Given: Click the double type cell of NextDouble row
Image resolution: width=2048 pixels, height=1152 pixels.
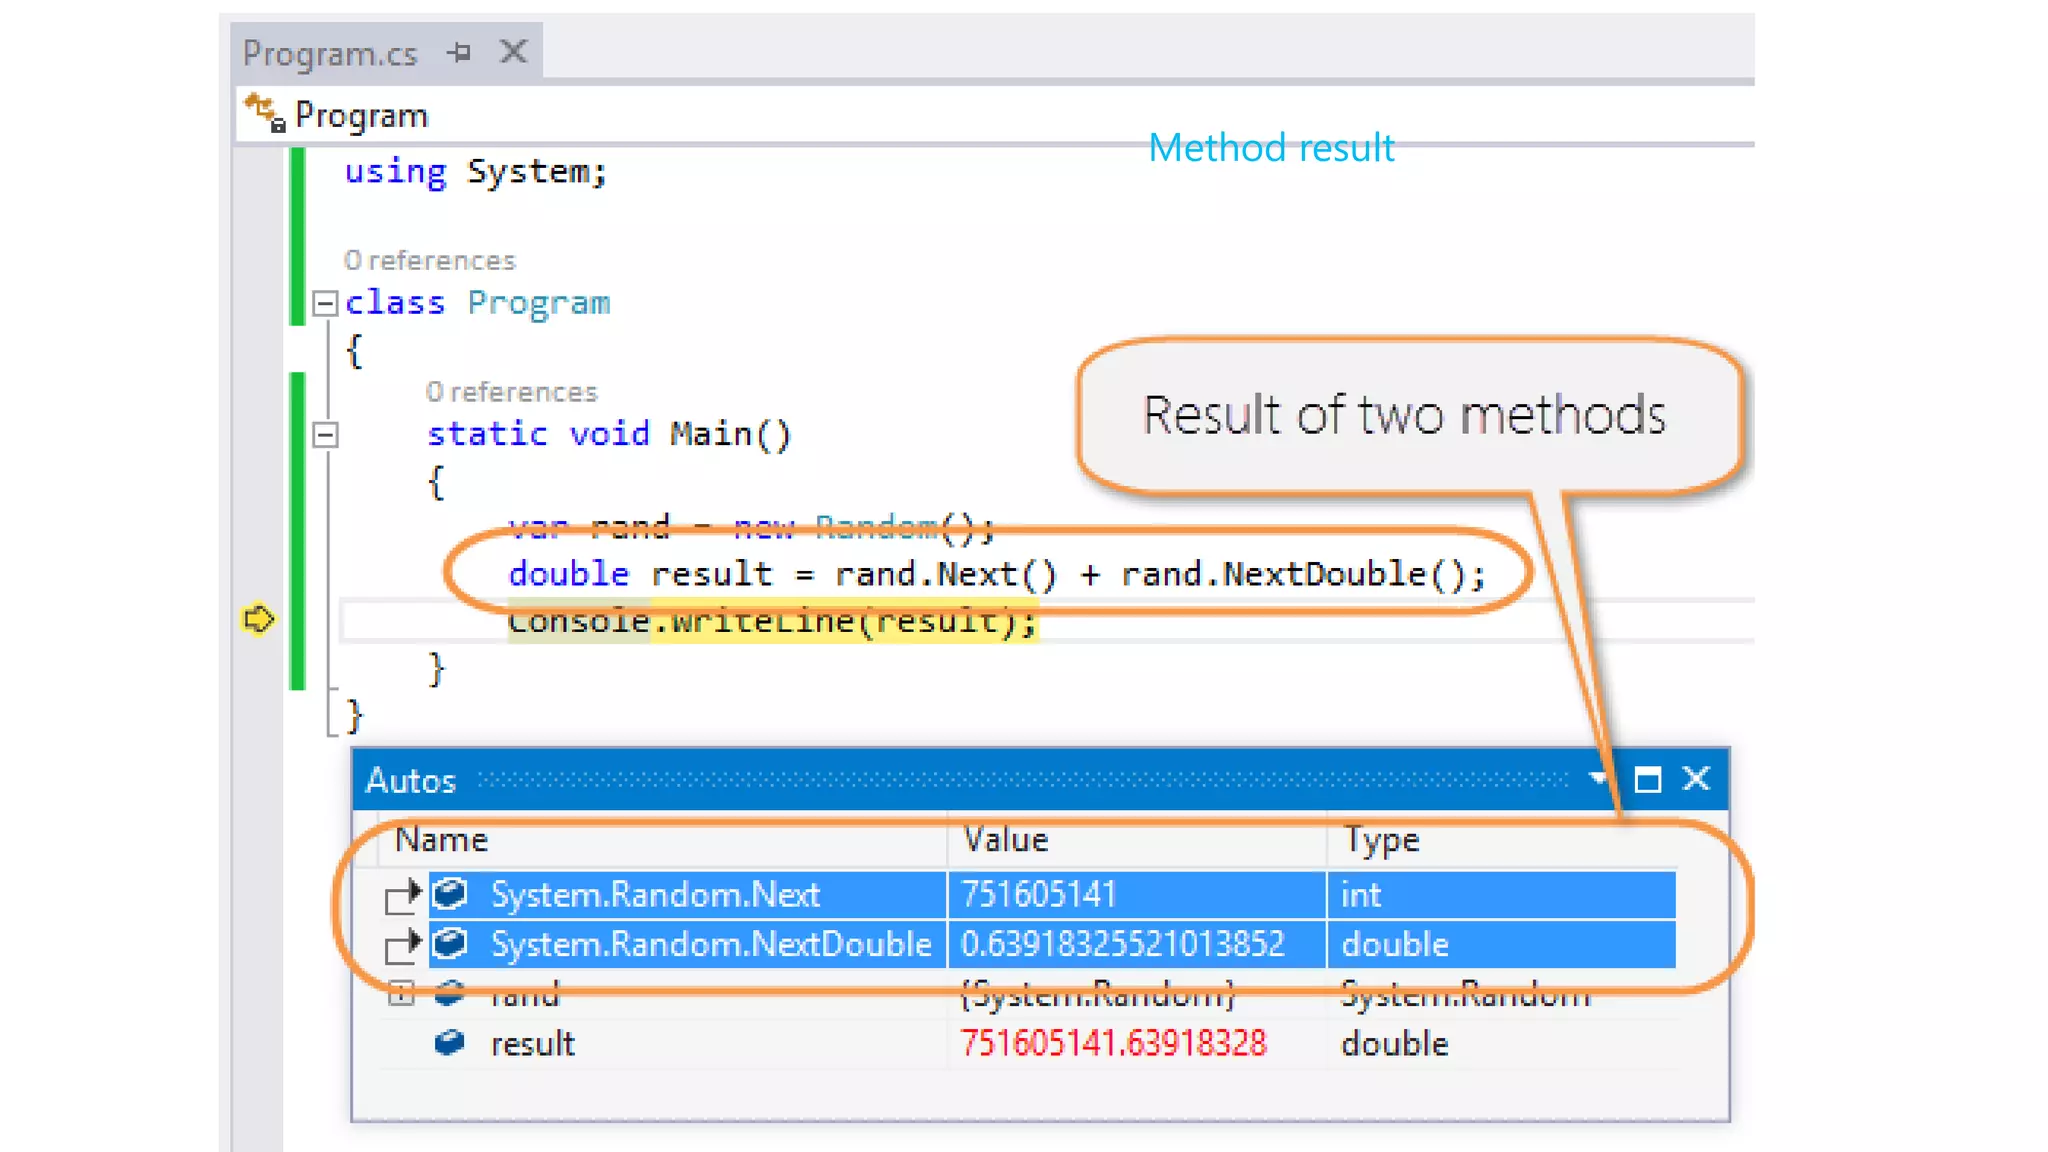Looking at the screenshot, I should [x=1502, y=944].
